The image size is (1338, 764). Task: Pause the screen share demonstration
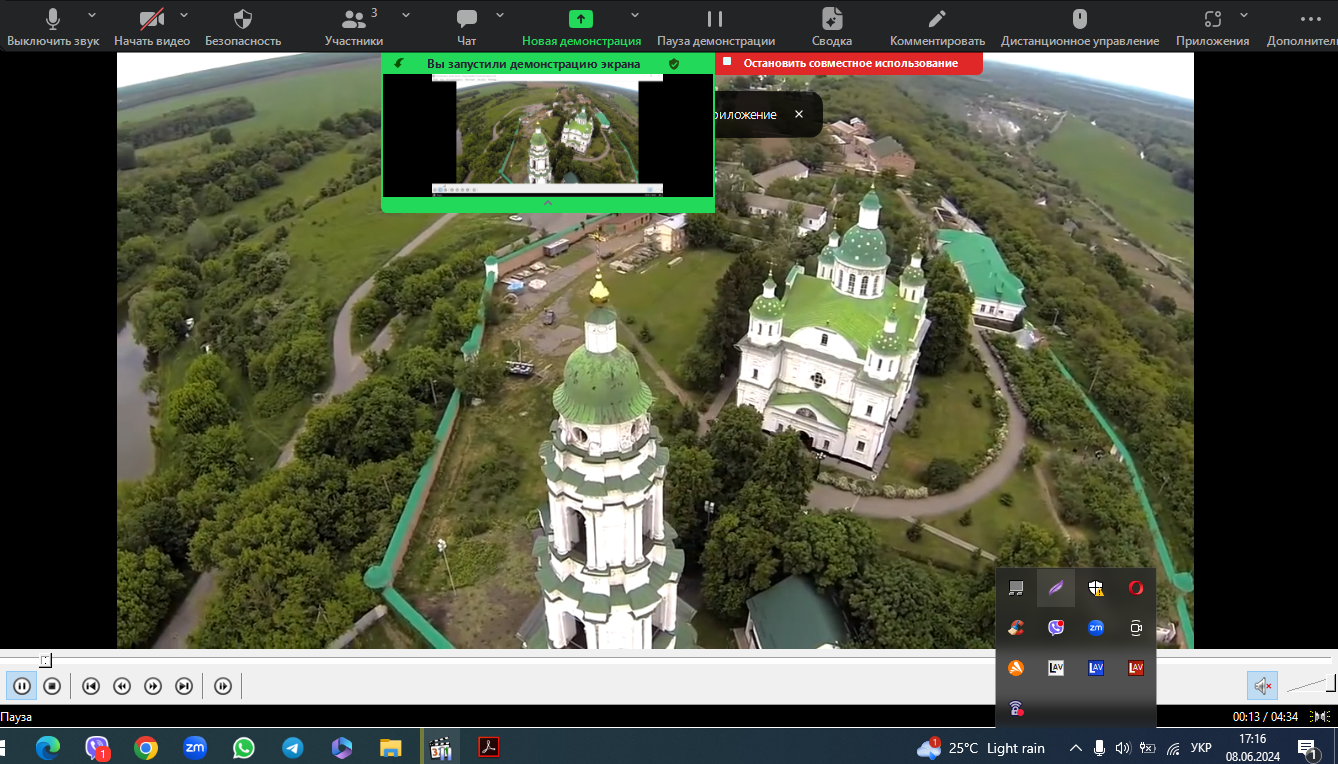pos(715,20)
